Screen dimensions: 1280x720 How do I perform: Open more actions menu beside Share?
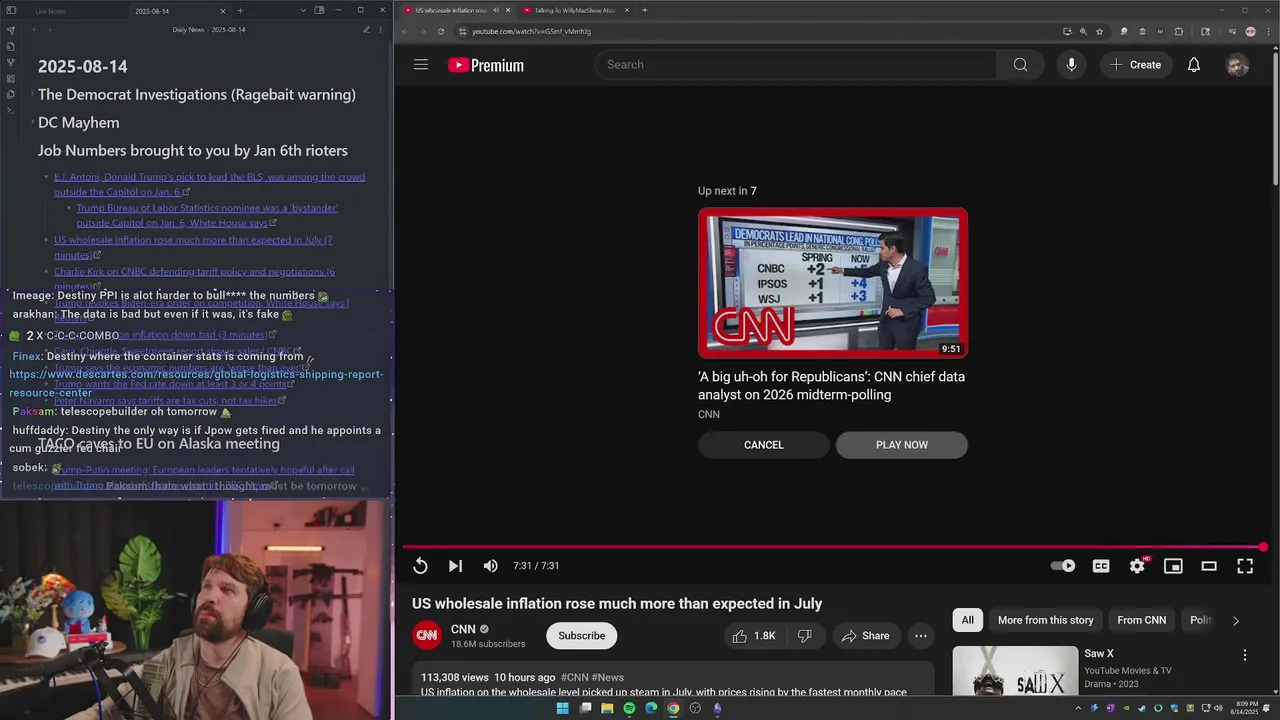pos(921,636)
